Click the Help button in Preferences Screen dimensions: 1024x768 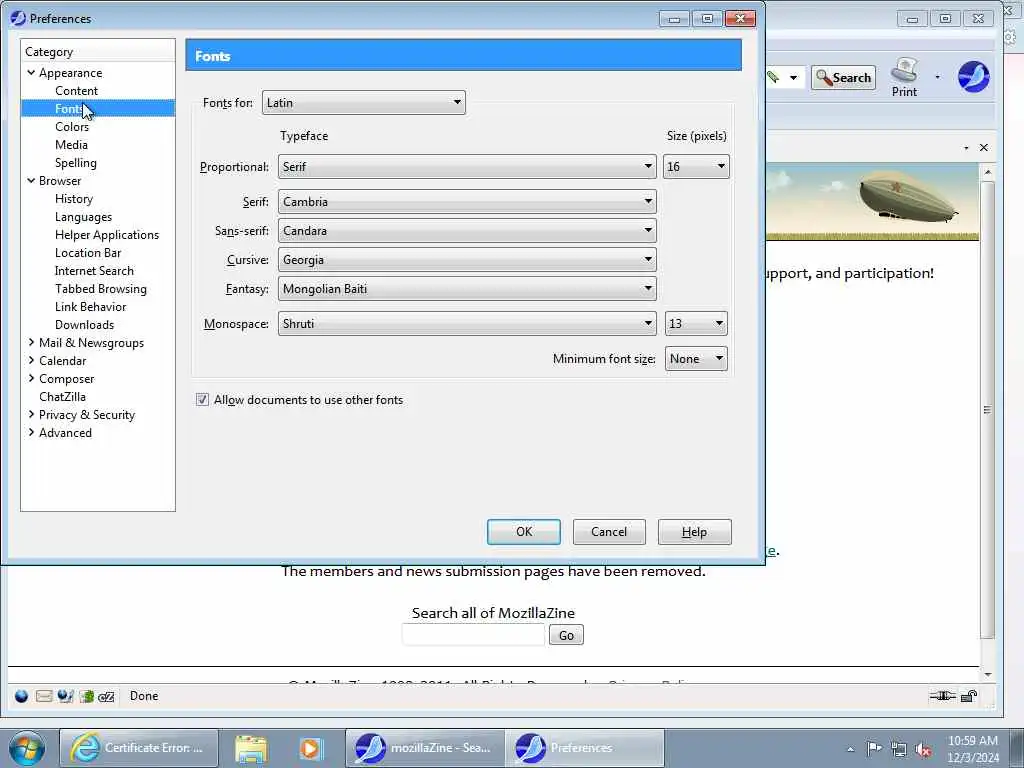coord(695,532)
